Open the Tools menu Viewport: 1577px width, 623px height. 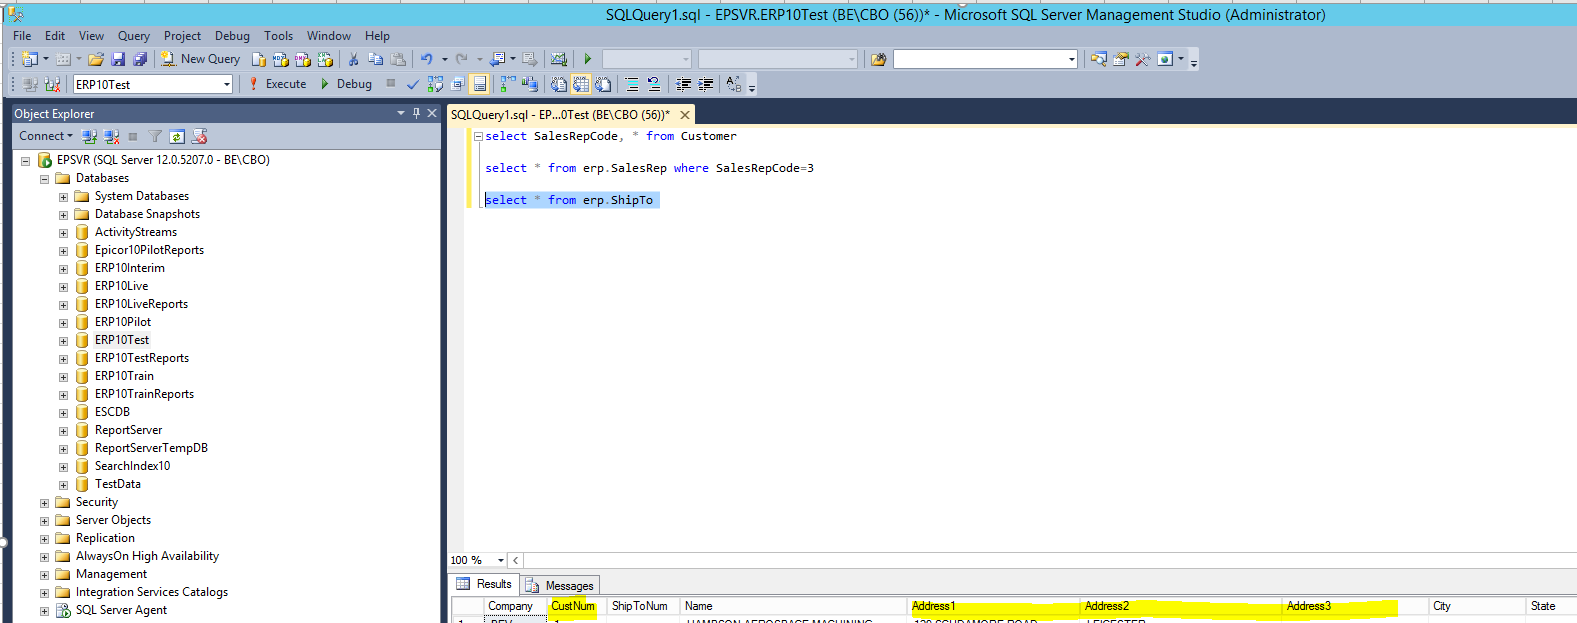[x=279, y=36]
